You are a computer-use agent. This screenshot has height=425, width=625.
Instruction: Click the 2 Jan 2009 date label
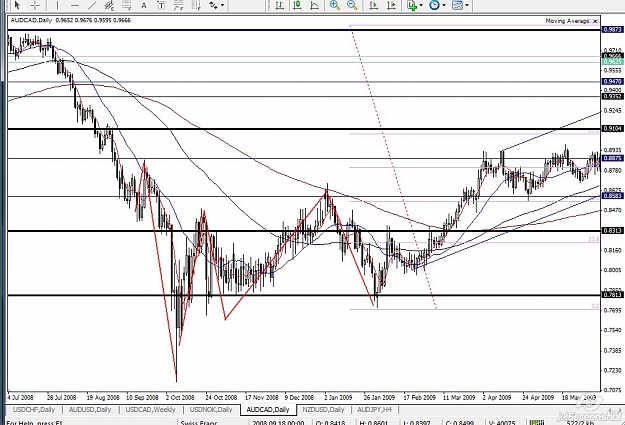pos(338,397)
